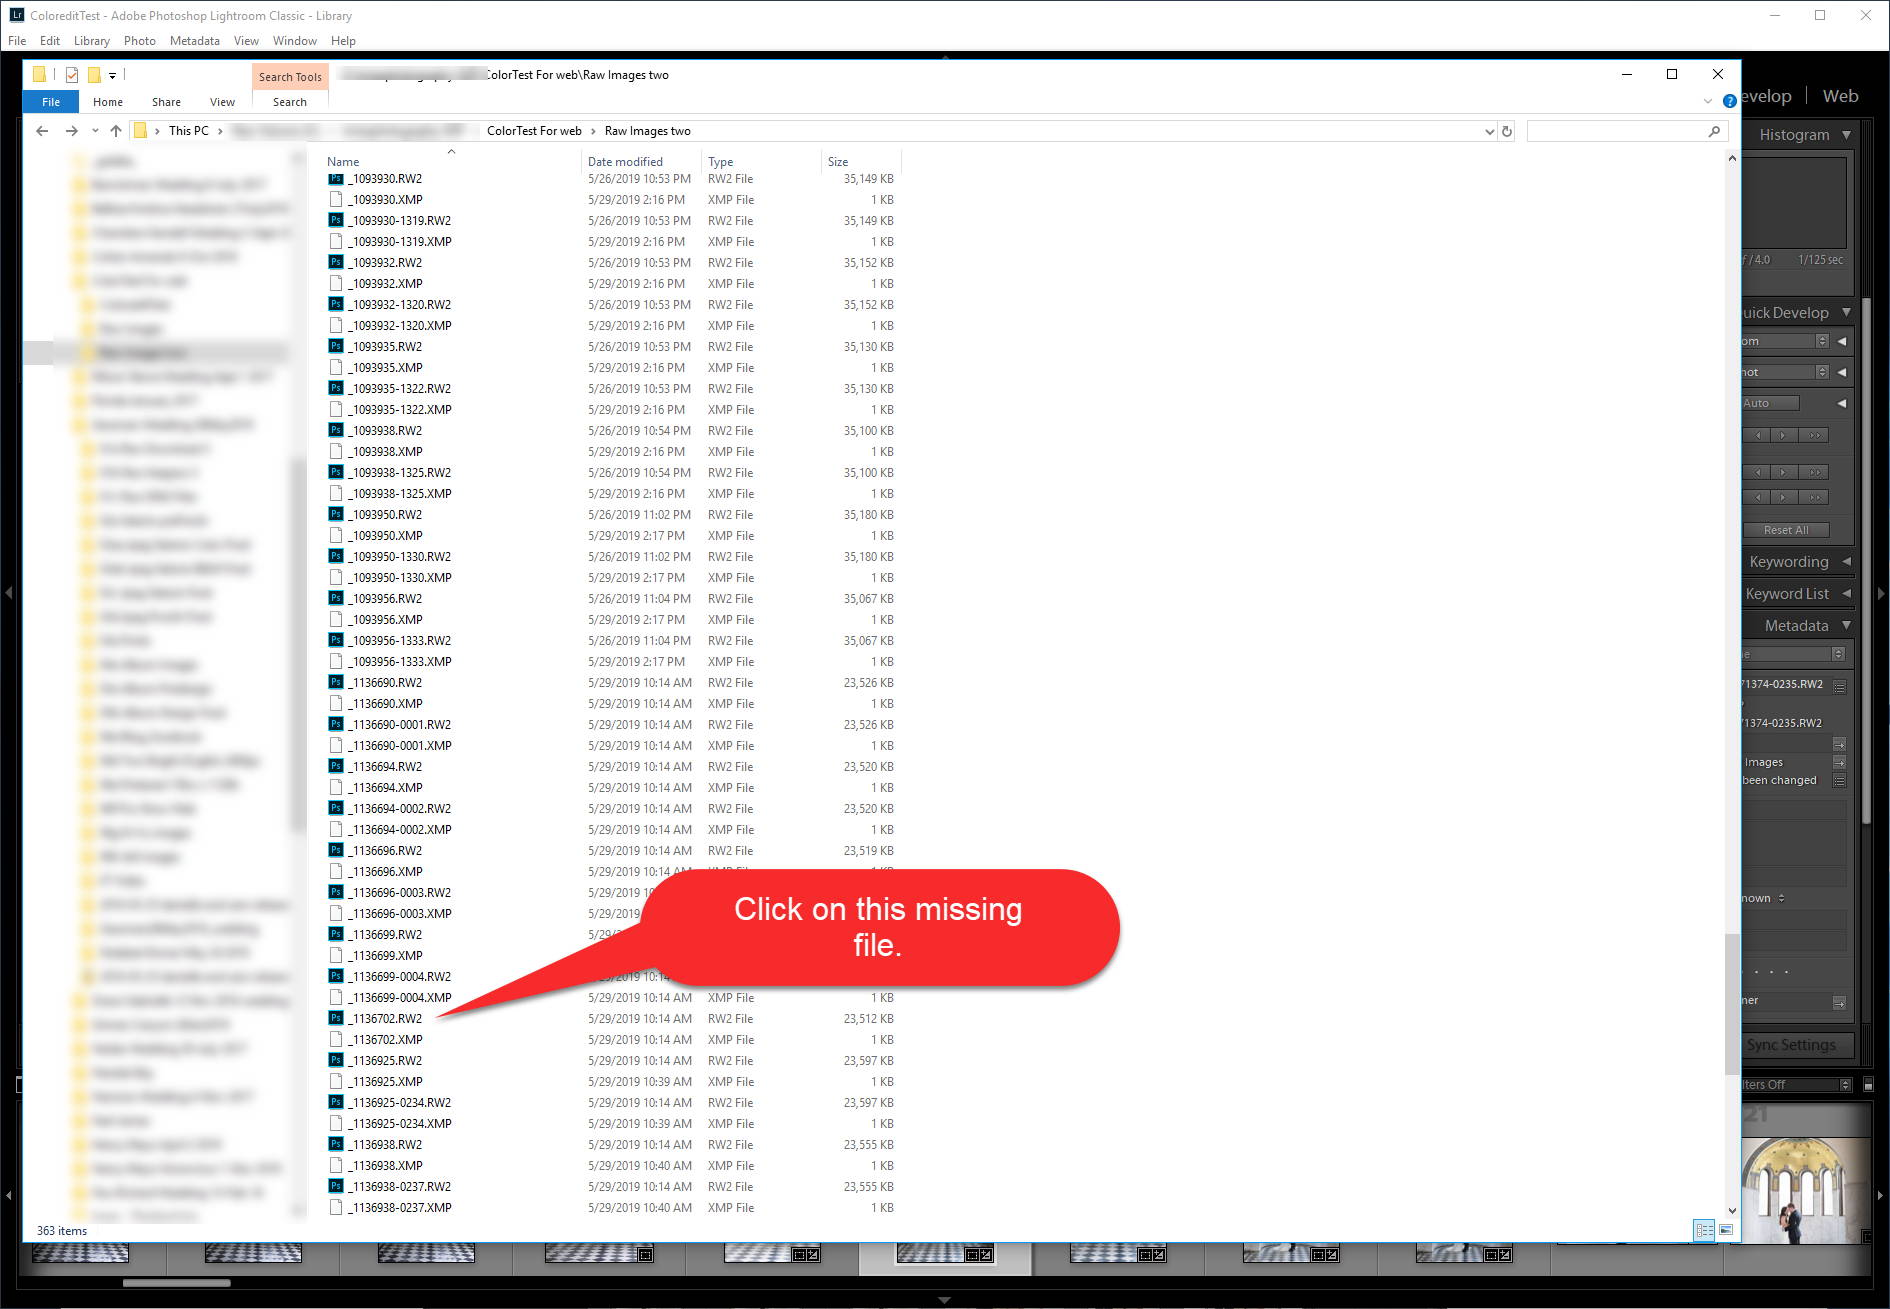1890x1309 pixels.
Task: Open Lightroom Library menu
Action: pos(91,41)
